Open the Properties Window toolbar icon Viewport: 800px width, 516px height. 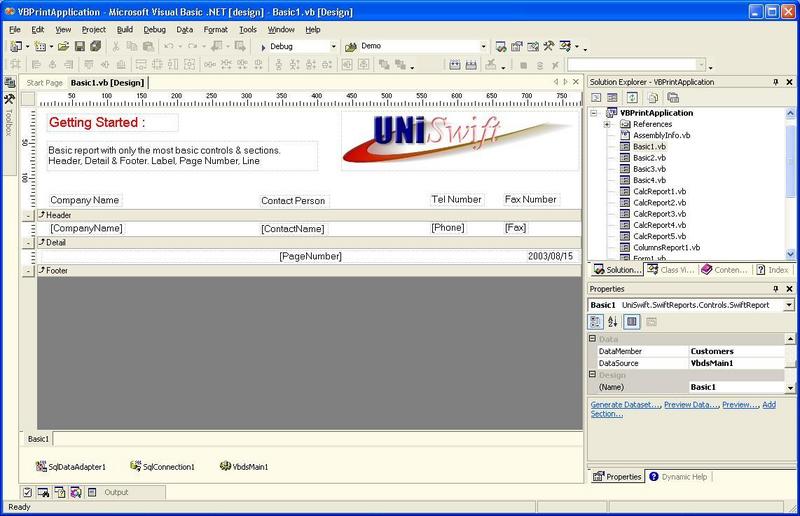coord(517,46)
